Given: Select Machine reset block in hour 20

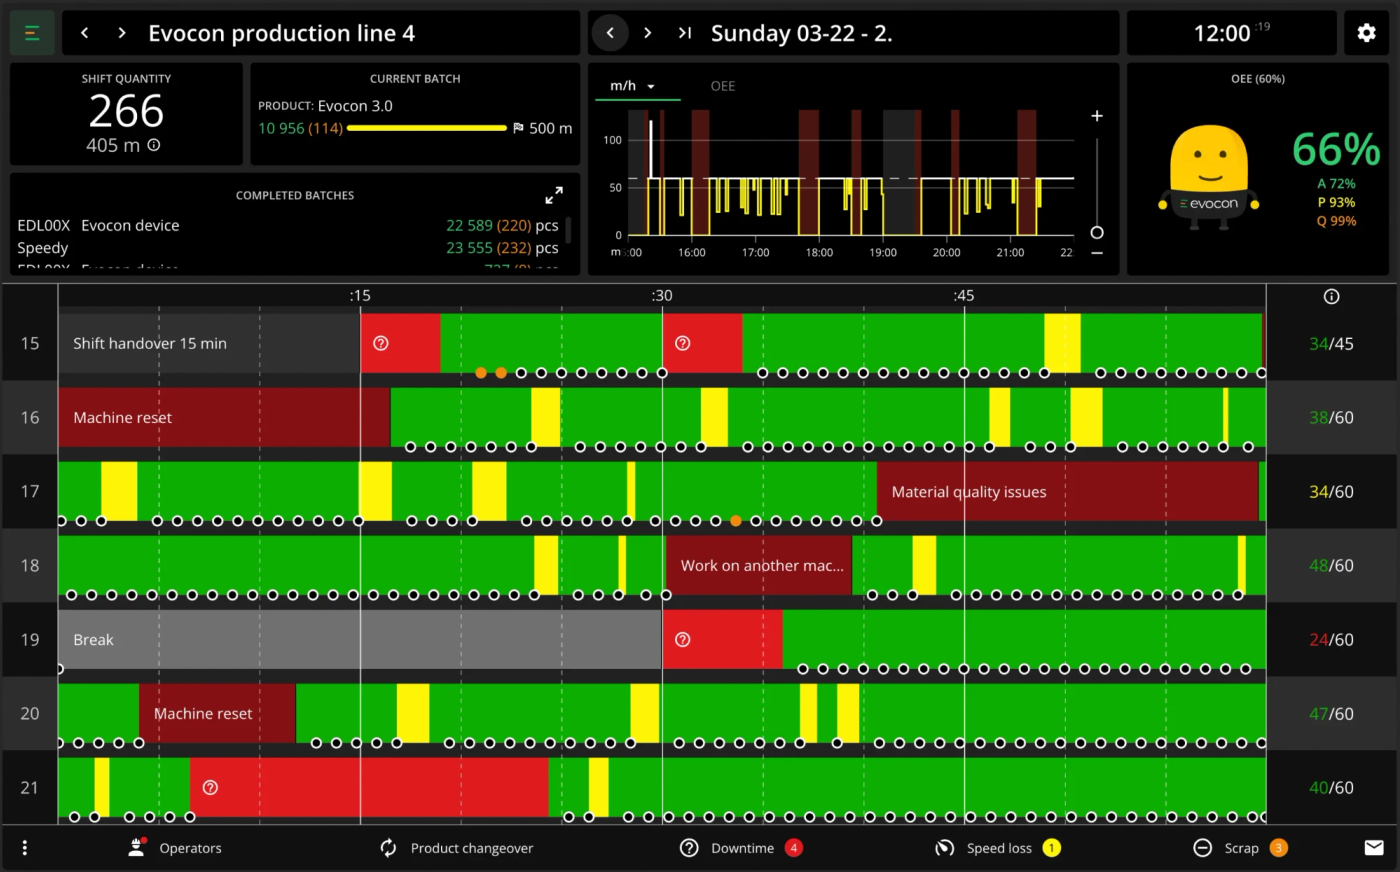Looking at the screenshot, I should pos(217,713).
